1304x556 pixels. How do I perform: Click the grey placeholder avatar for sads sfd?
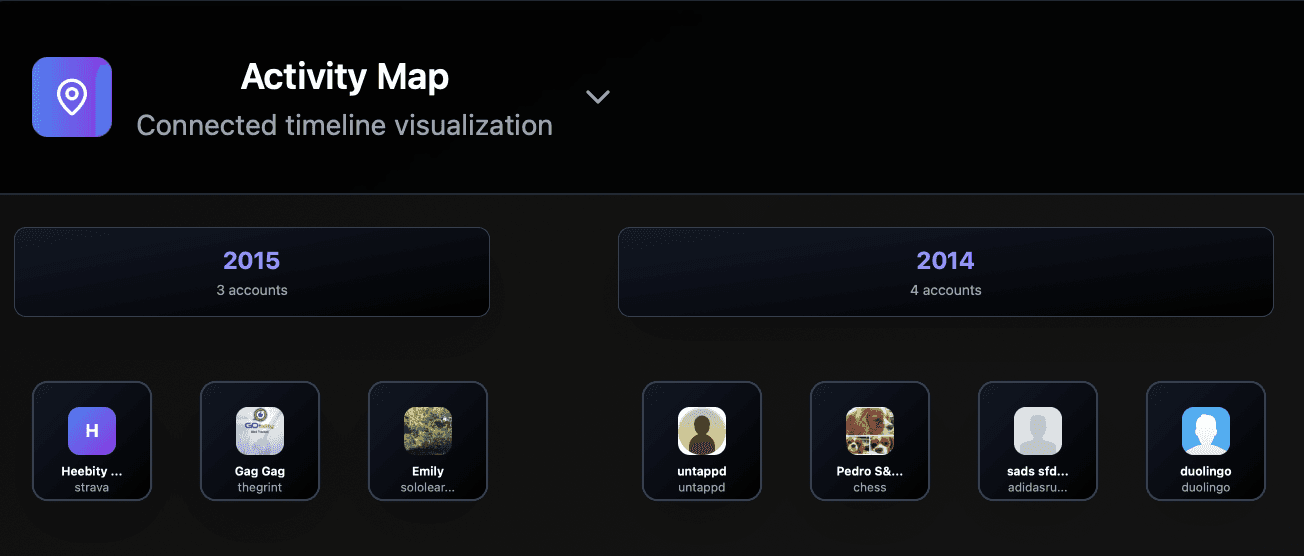[x=1038, y=431]
